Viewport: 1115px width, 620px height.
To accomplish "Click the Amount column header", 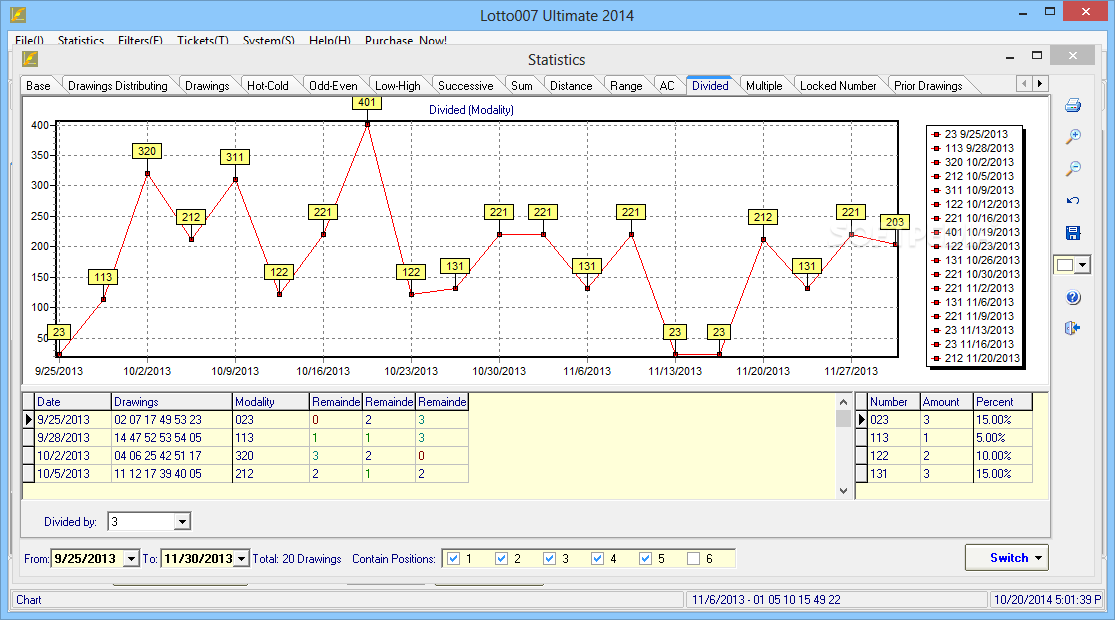I will tap(946, 402).
